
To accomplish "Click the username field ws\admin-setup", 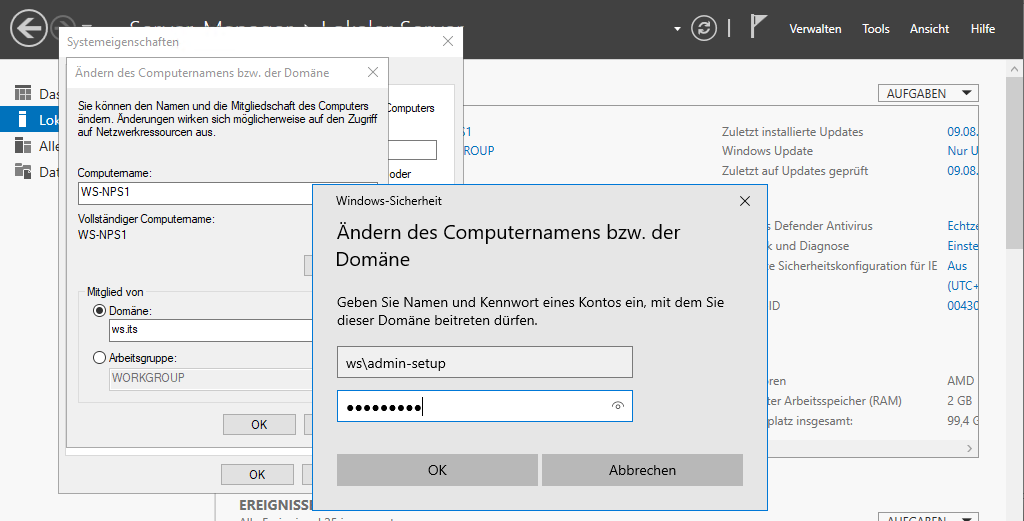I will point(485,362).
